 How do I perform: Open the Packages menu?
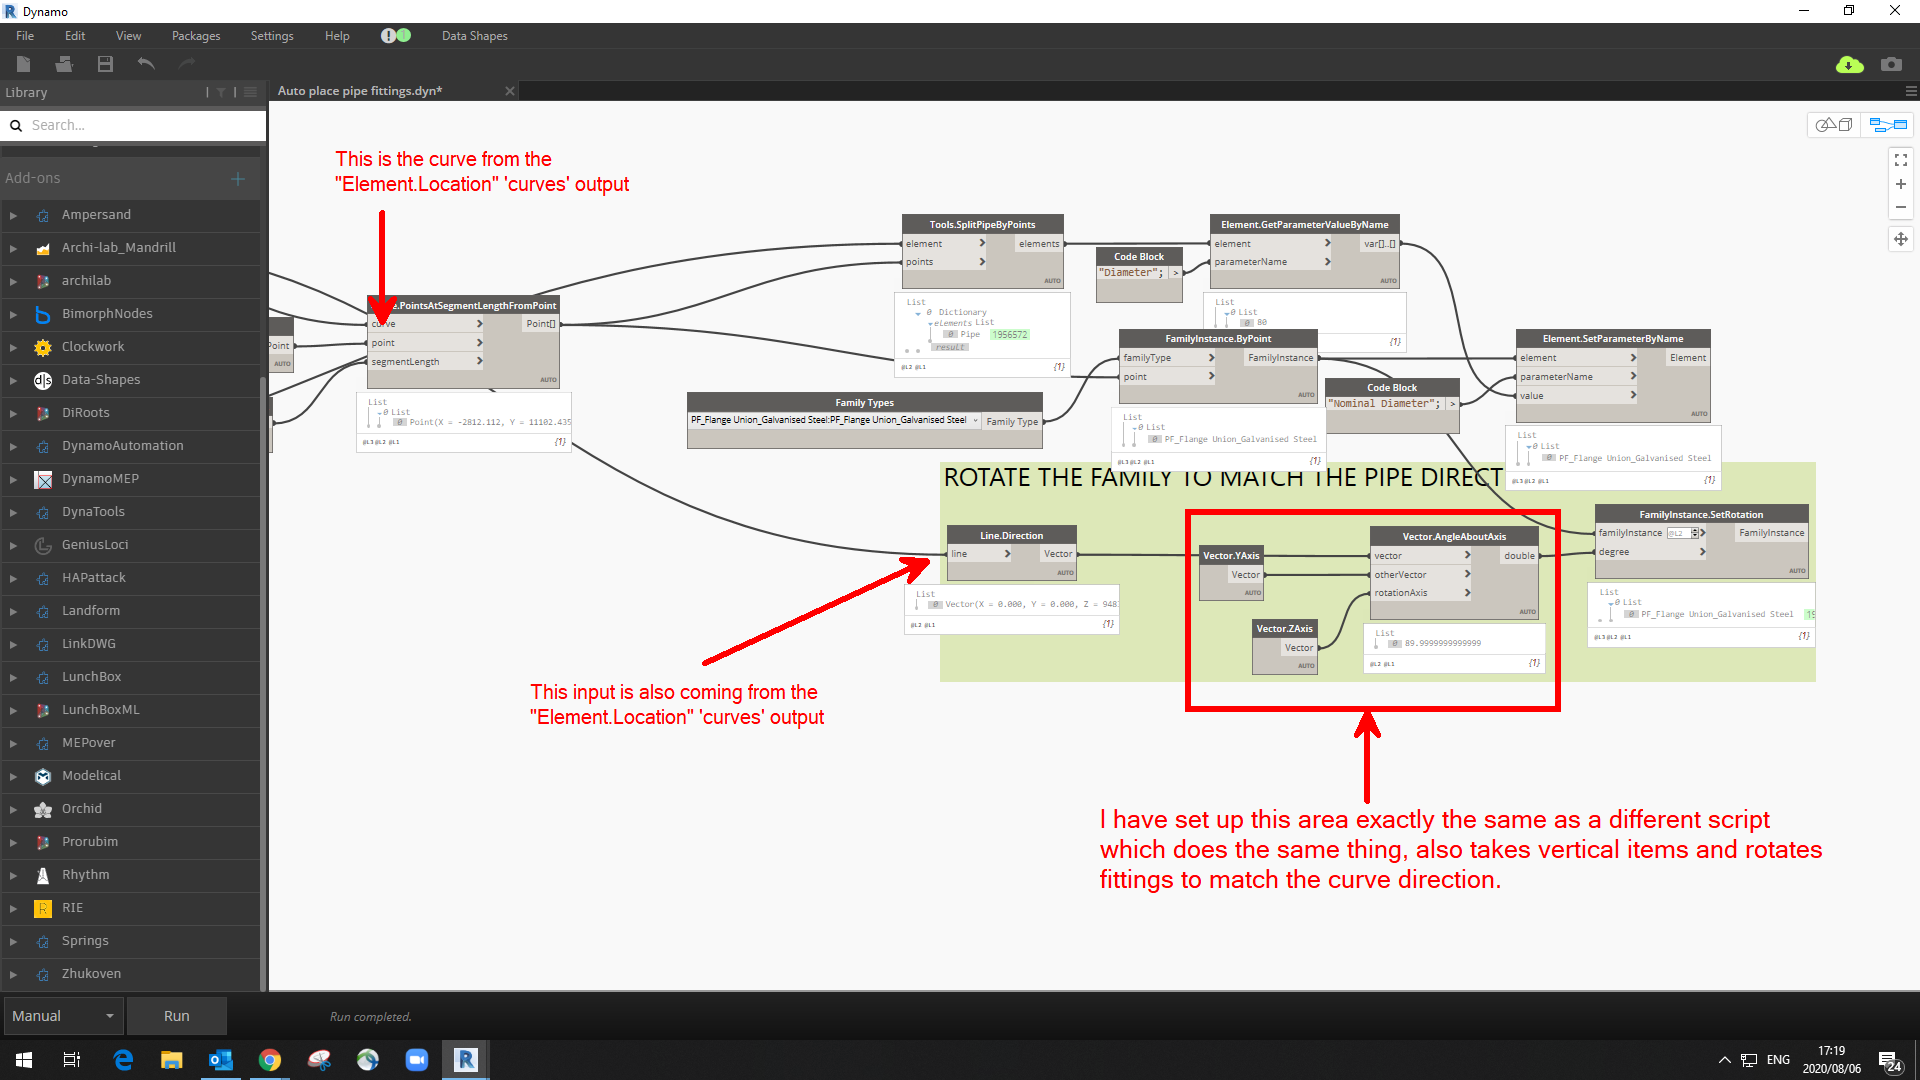(x=196, y=36)
